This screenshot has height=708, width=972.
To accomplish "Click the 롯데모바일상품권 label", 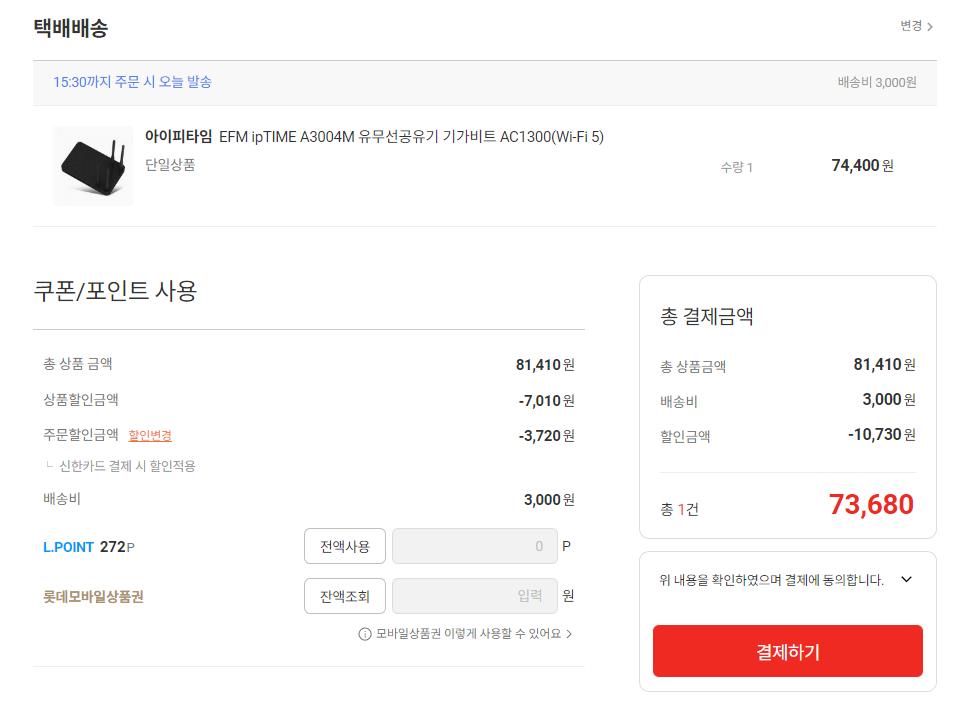I will tap(93, 597).
